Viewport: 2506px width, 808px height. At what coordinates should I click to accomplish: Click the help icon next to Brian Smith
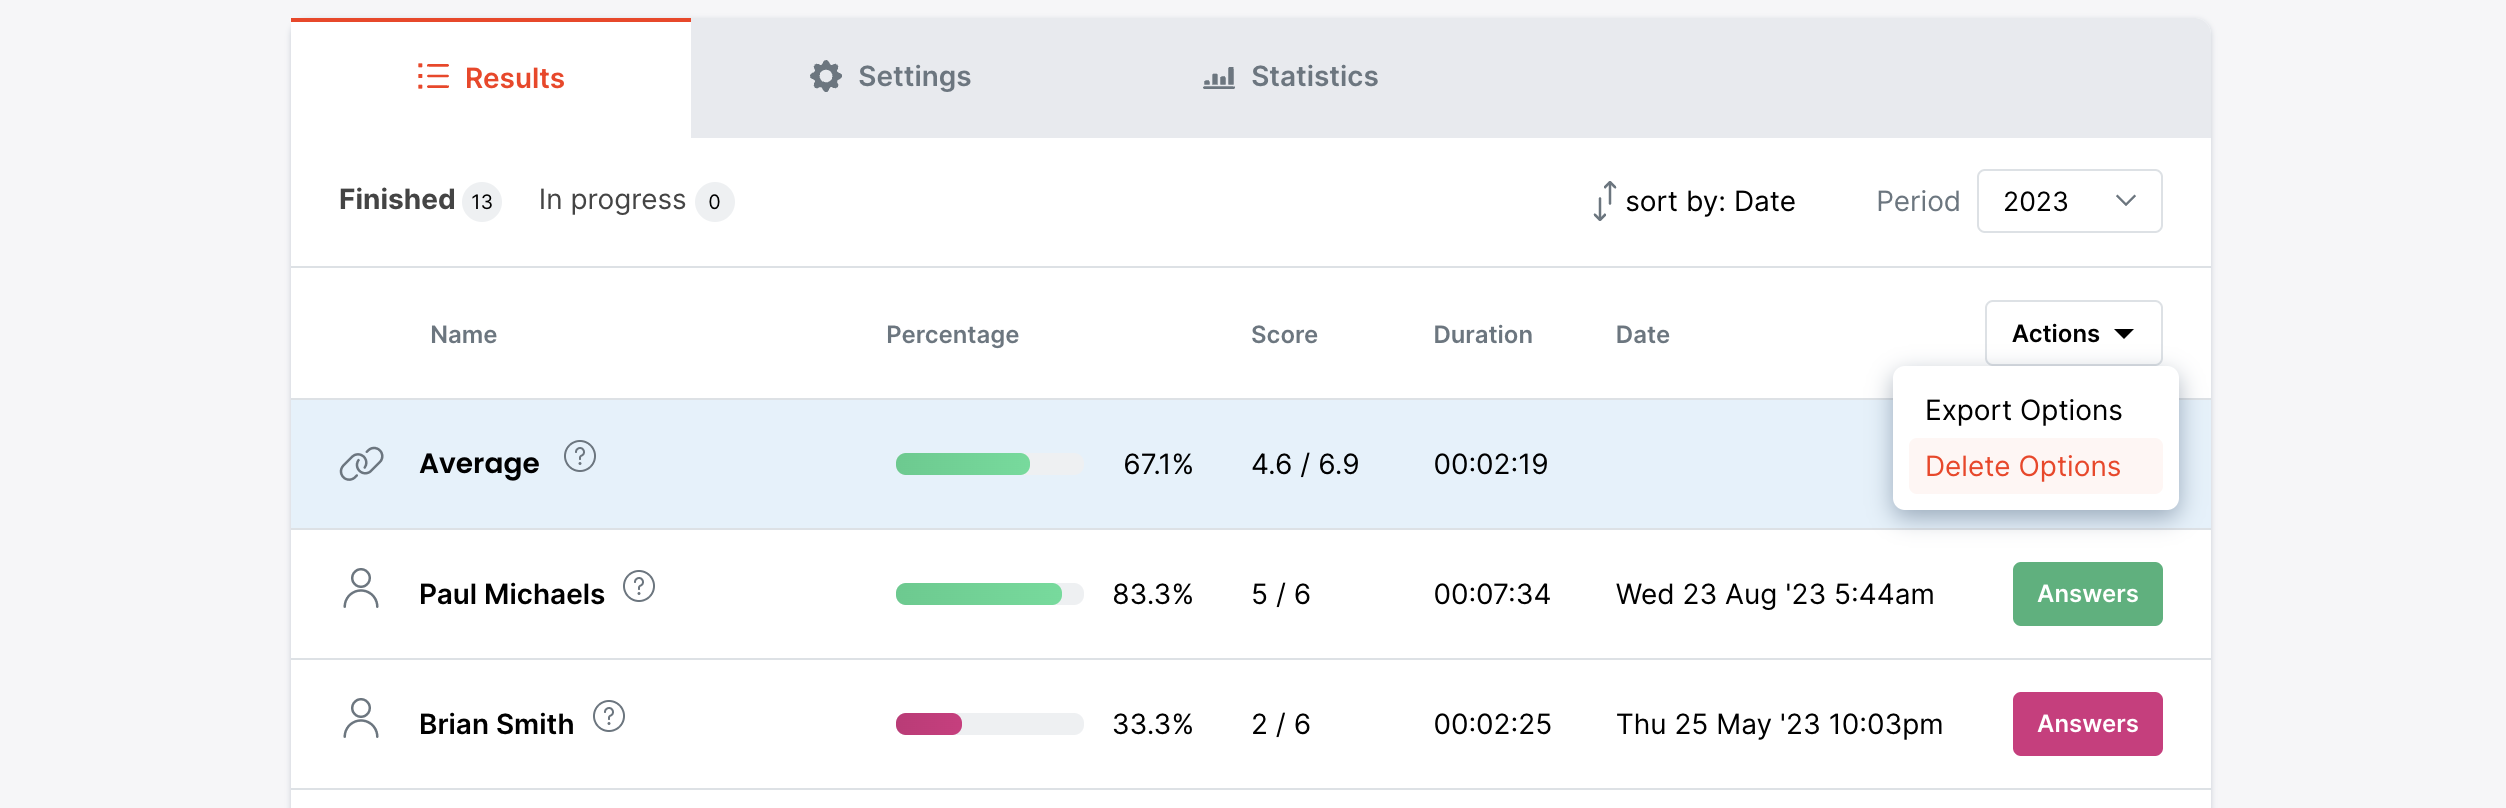609,717
